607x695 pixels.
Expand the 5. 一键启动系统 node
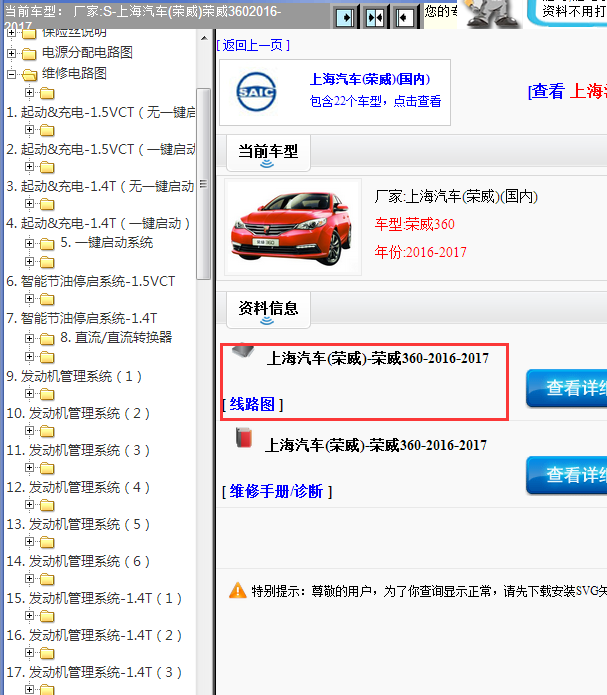(x=29, y=243)
